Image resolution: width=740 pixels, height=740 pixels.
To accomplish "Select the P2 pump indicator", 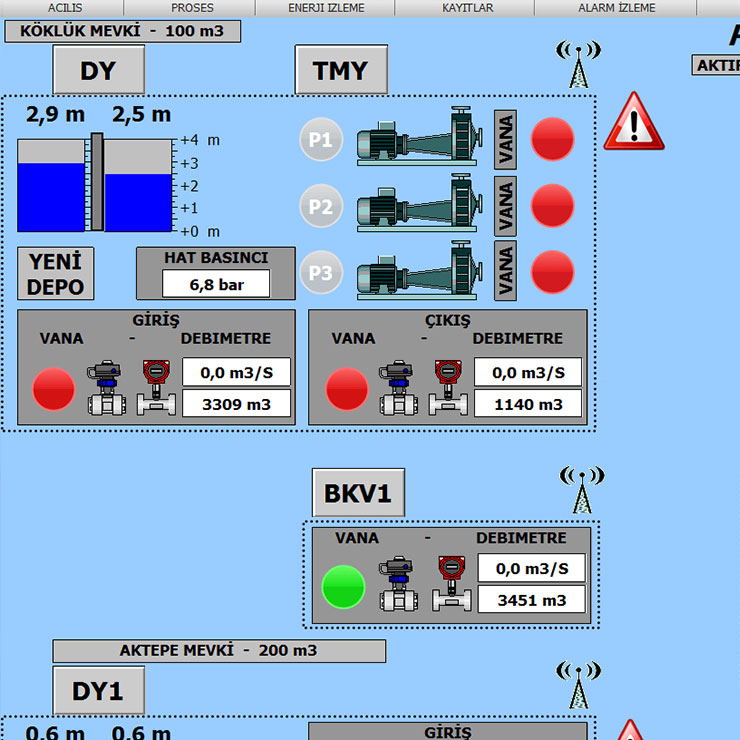I will pyautogui.click(x=321, y=206).
